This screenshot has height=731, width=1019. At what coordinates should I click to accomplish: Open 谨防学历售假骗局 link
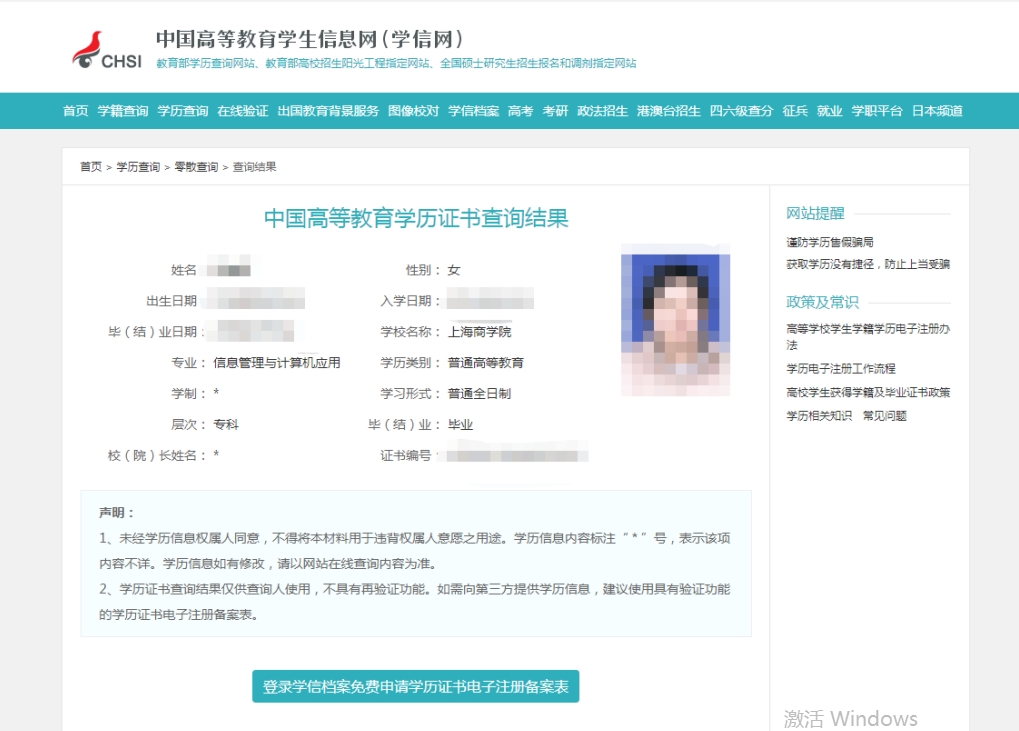(830, 242)
